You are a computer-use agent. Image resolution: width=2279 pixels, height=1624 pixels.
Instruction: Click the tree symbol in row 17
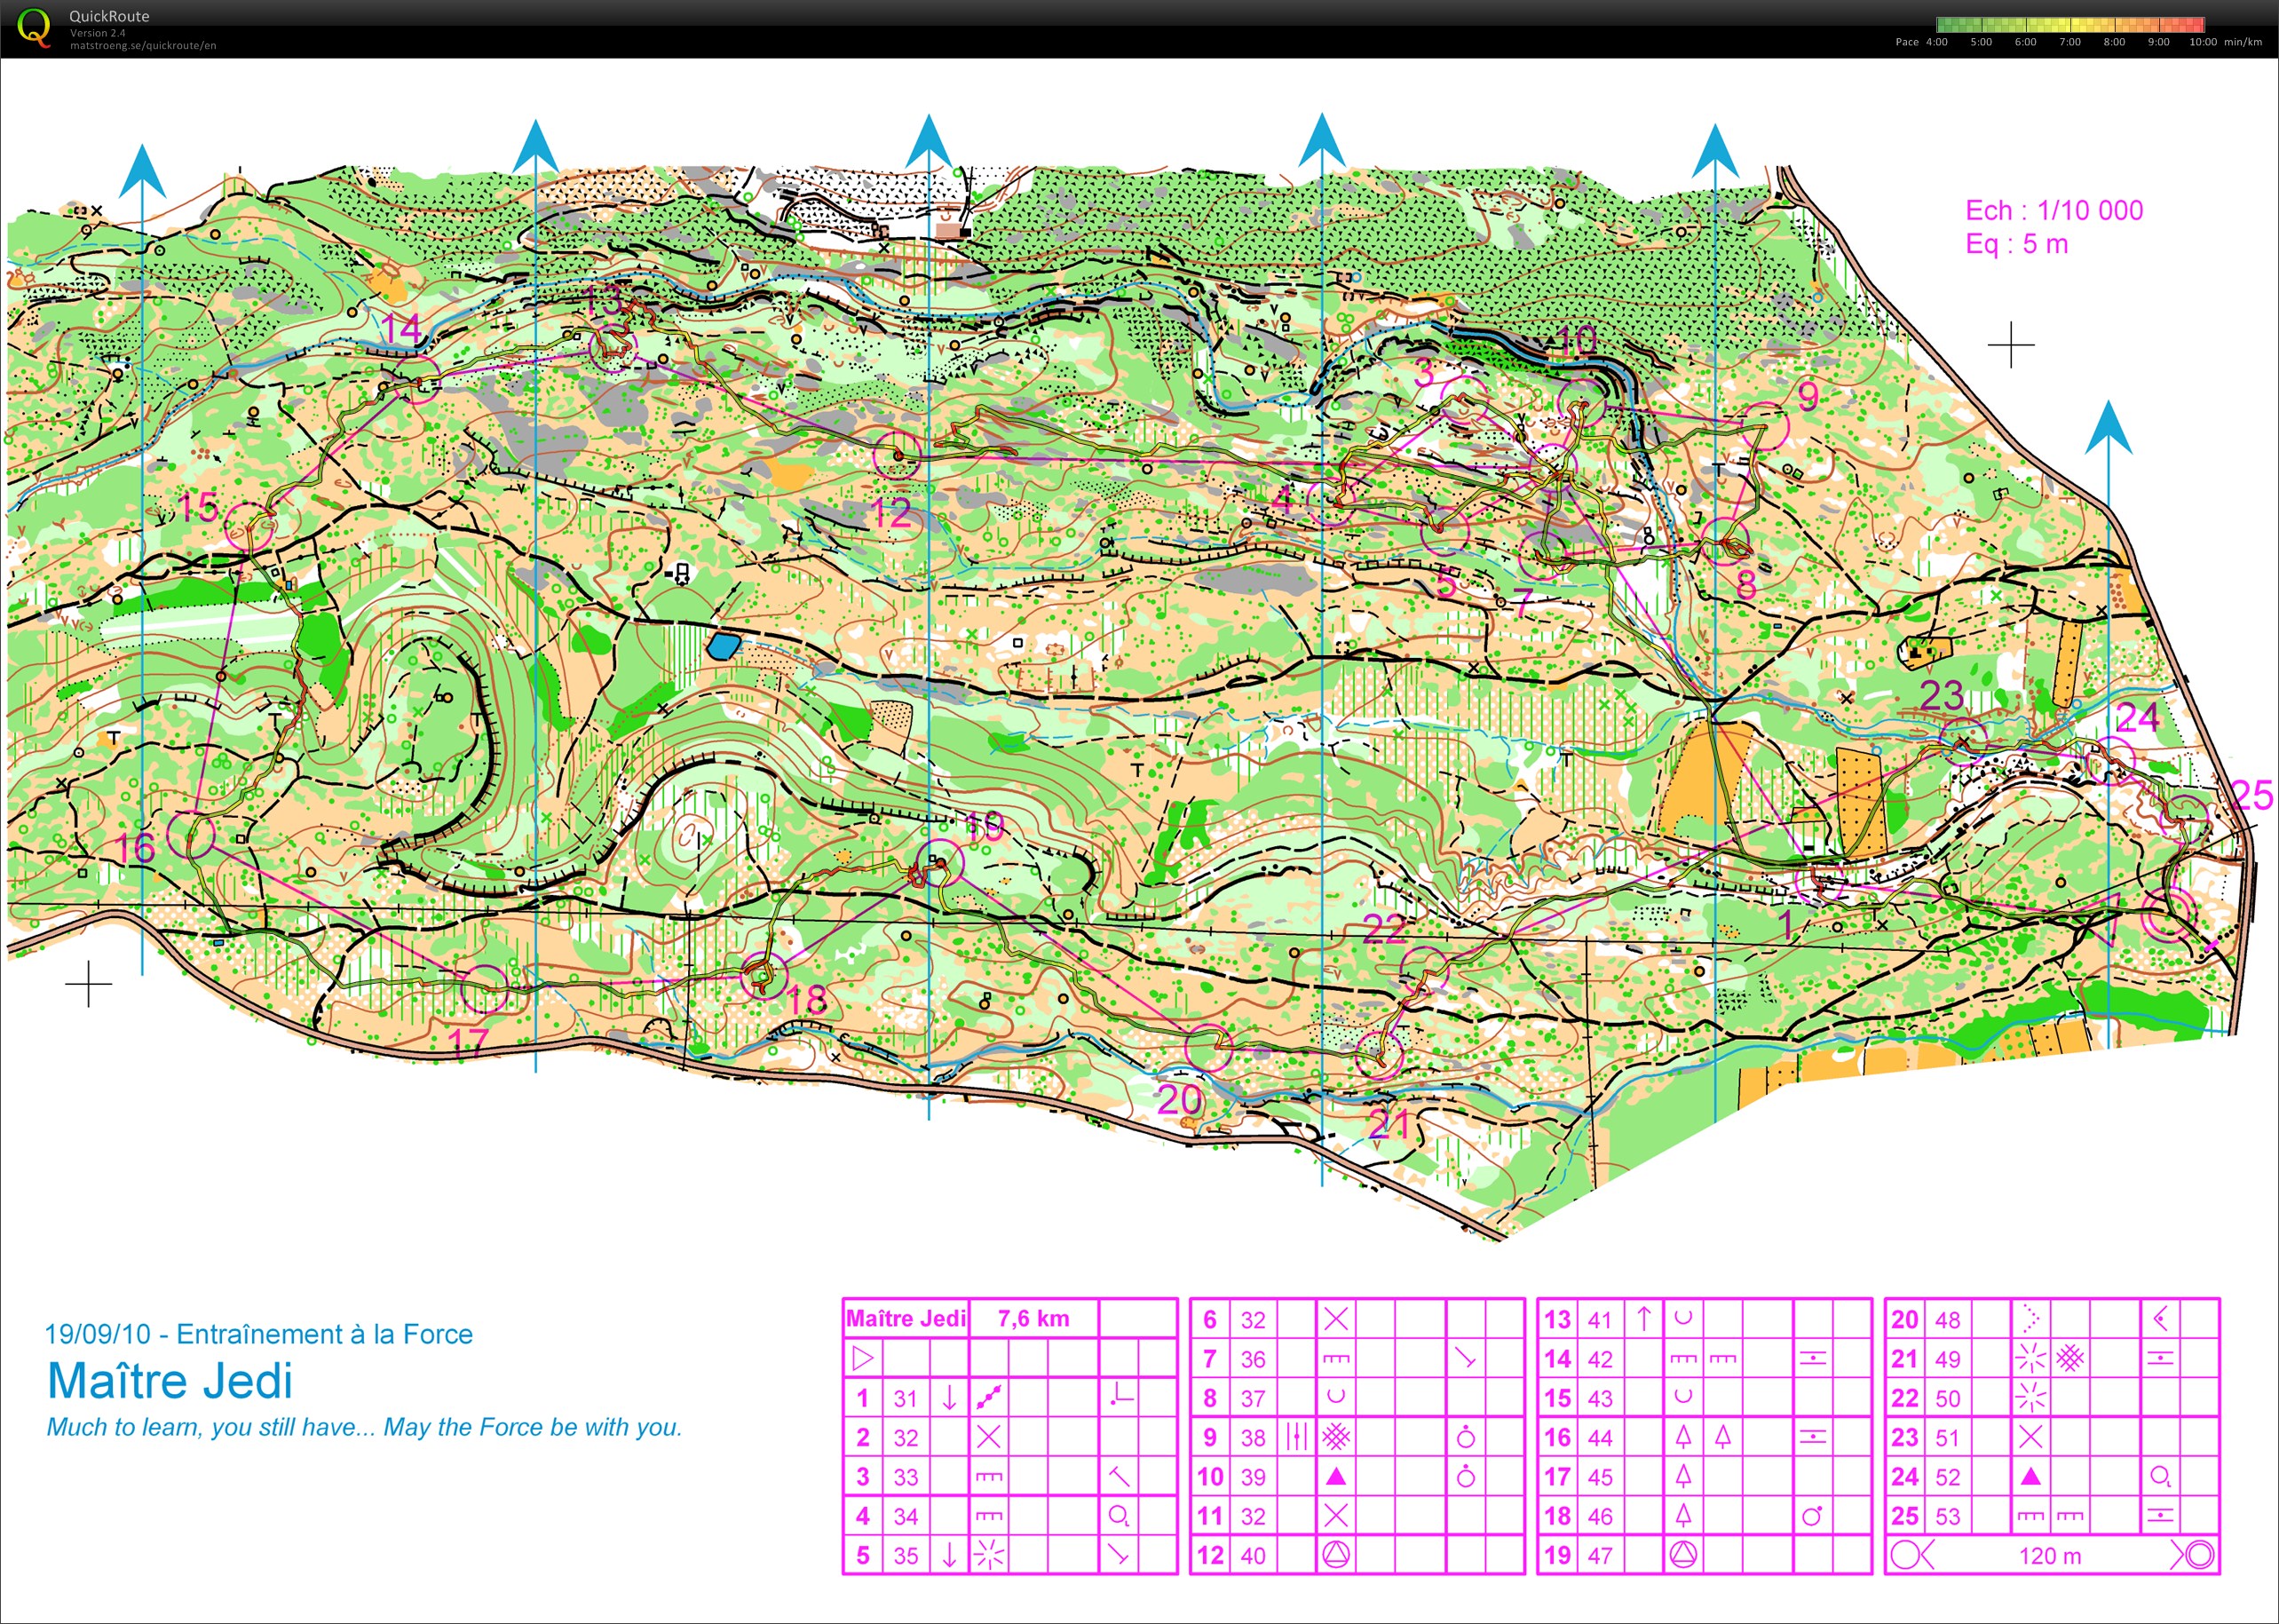click(x=1683, y=1476)
